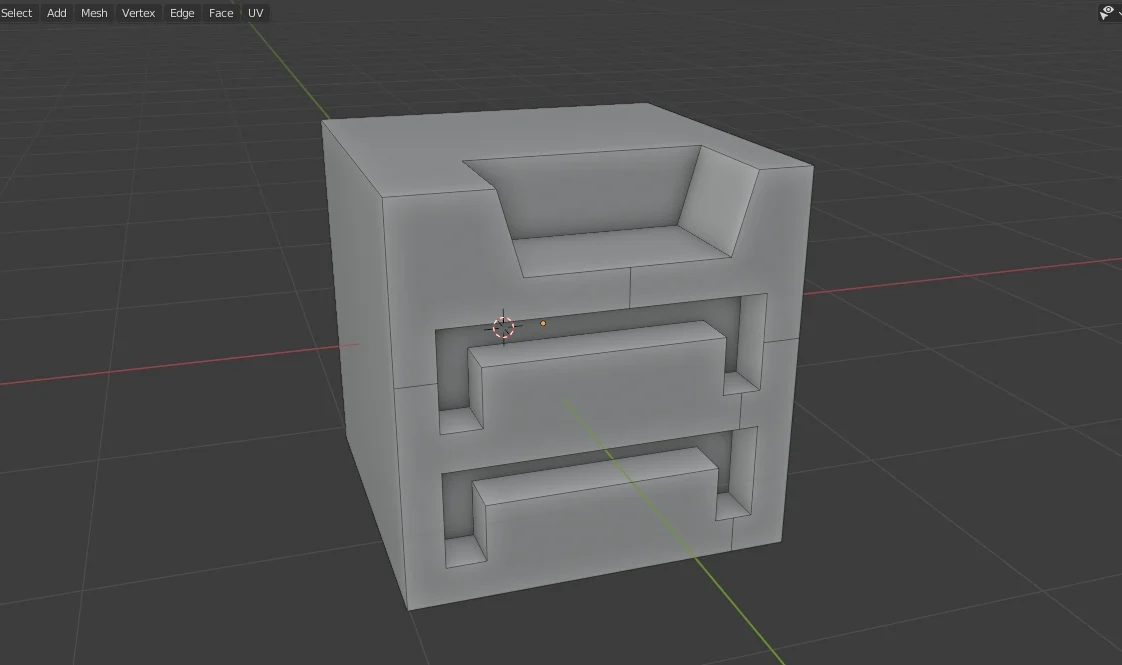This screenshot has width=1122, height=665.
Task: Open the object visibility and selectability dropdown
Action: coord(1108,12)
